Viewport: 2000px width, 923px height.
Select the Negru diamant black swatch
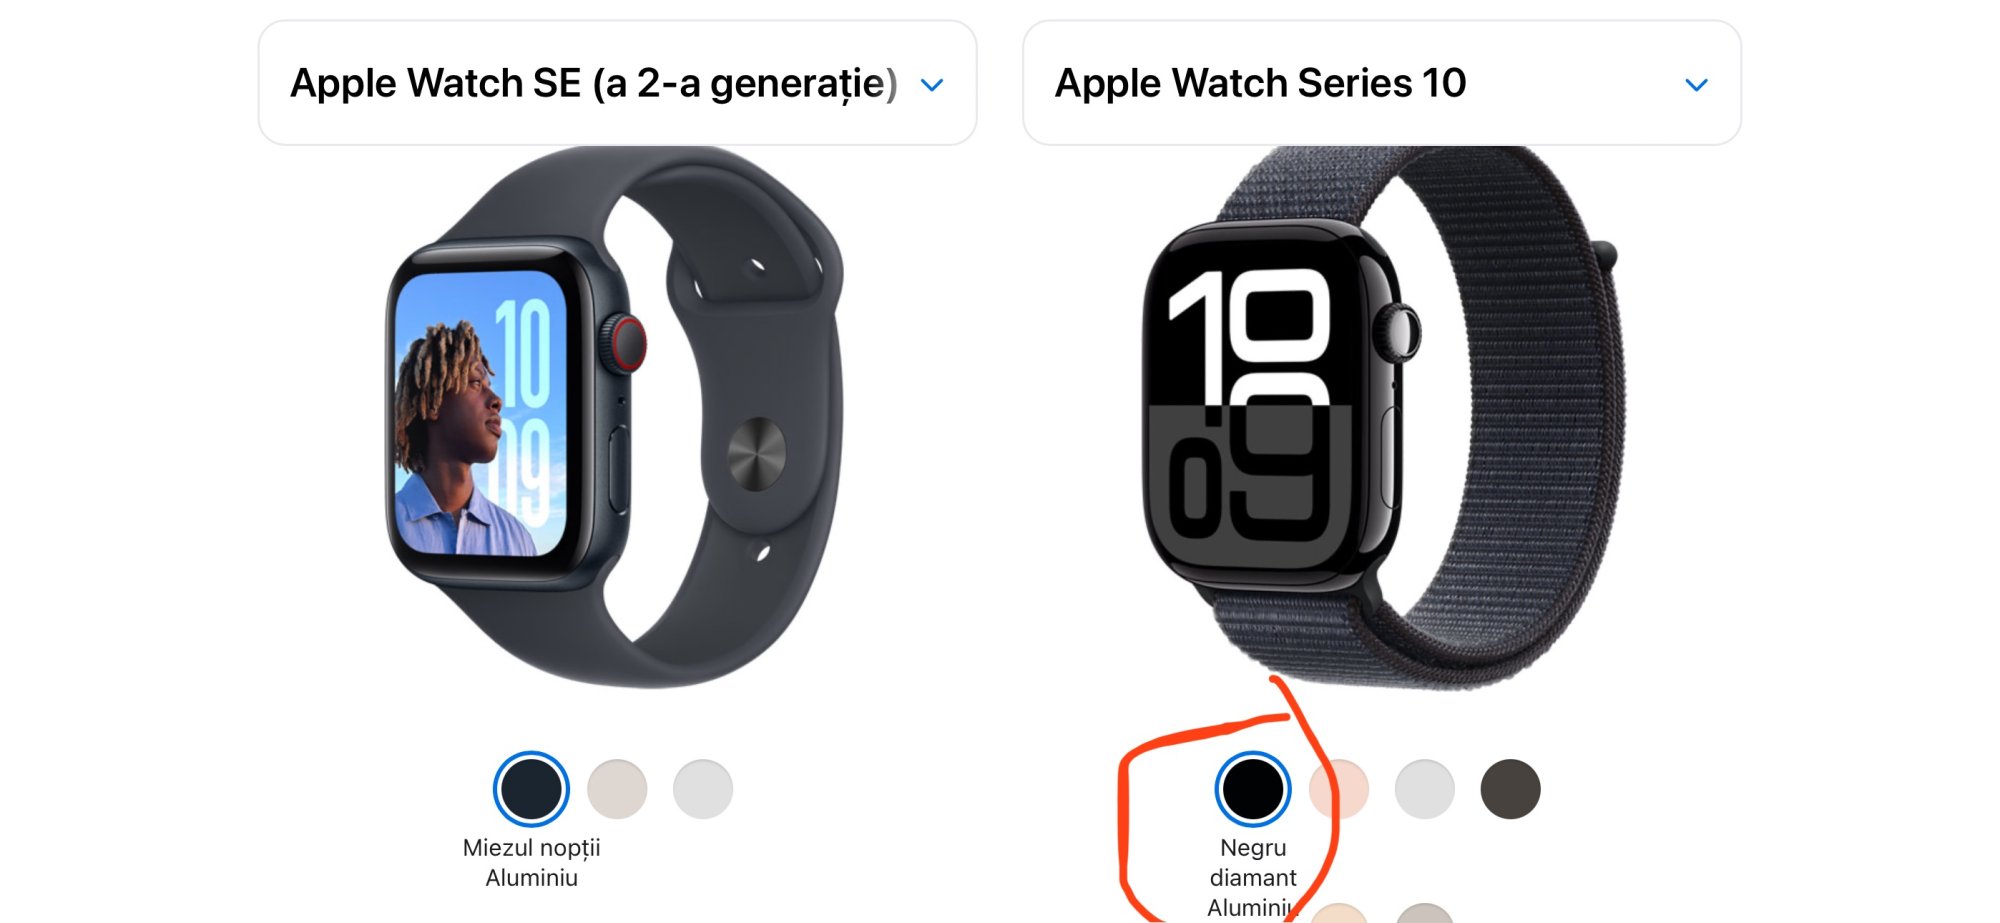coord(1252,788)
